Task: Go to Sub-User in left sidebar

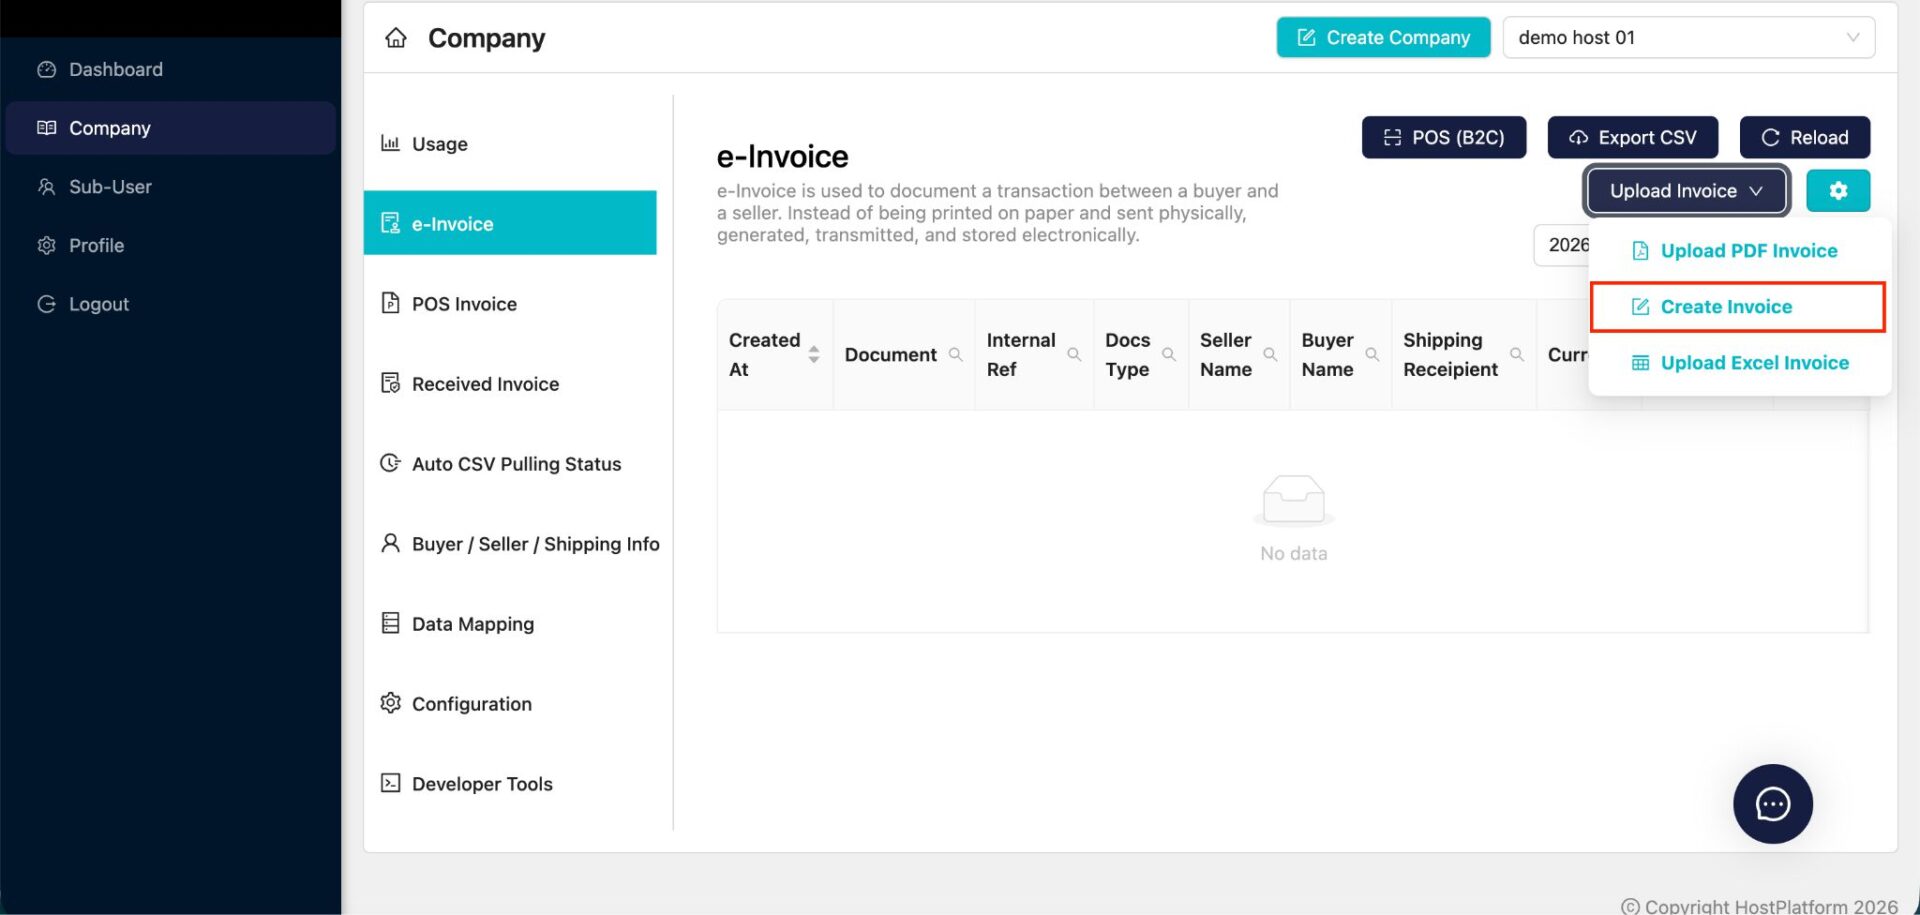Action: pyautogui.click(x=170, y=187)
